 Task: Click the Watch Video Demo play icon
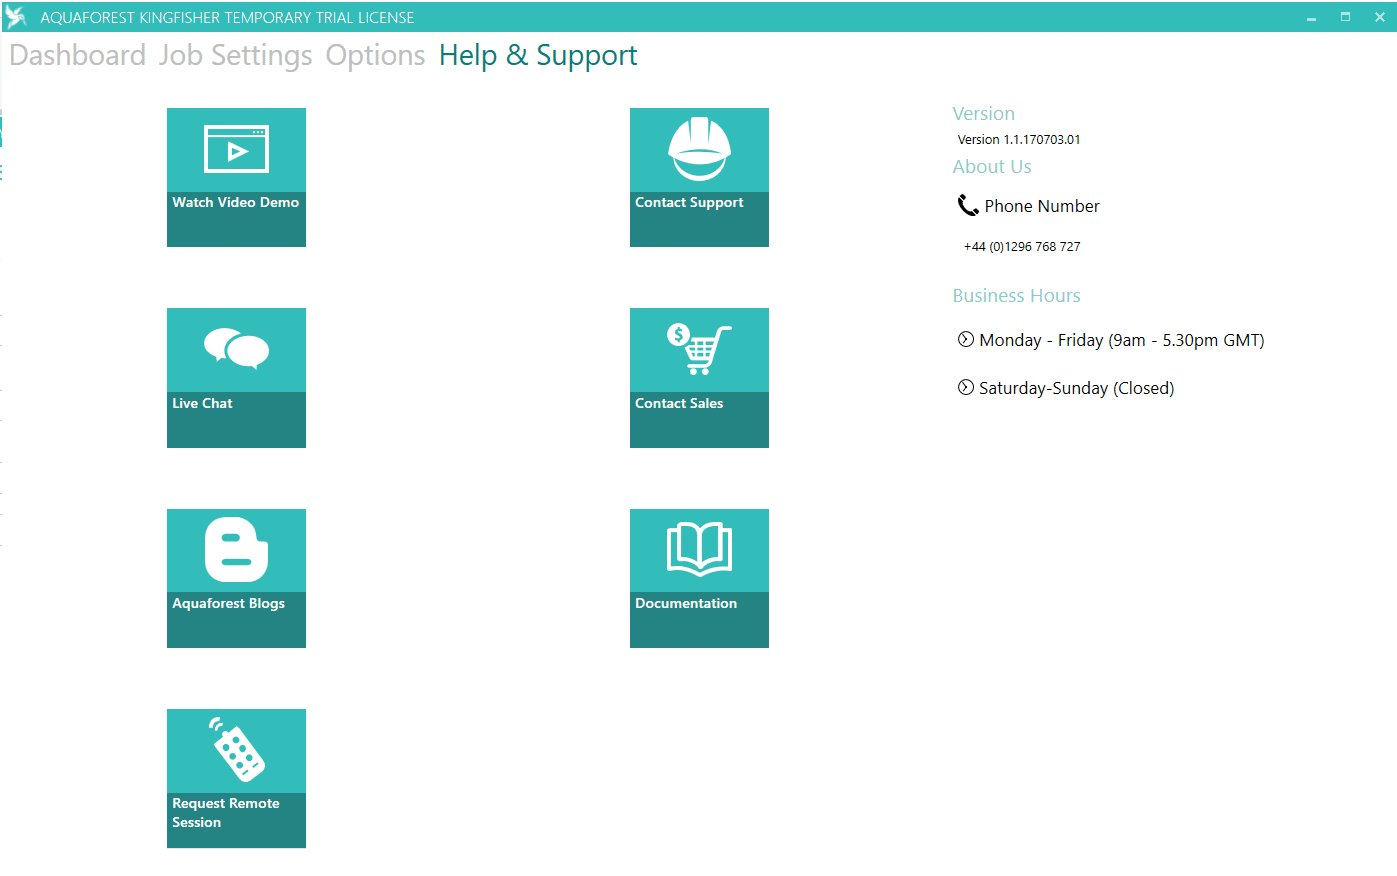236,150
